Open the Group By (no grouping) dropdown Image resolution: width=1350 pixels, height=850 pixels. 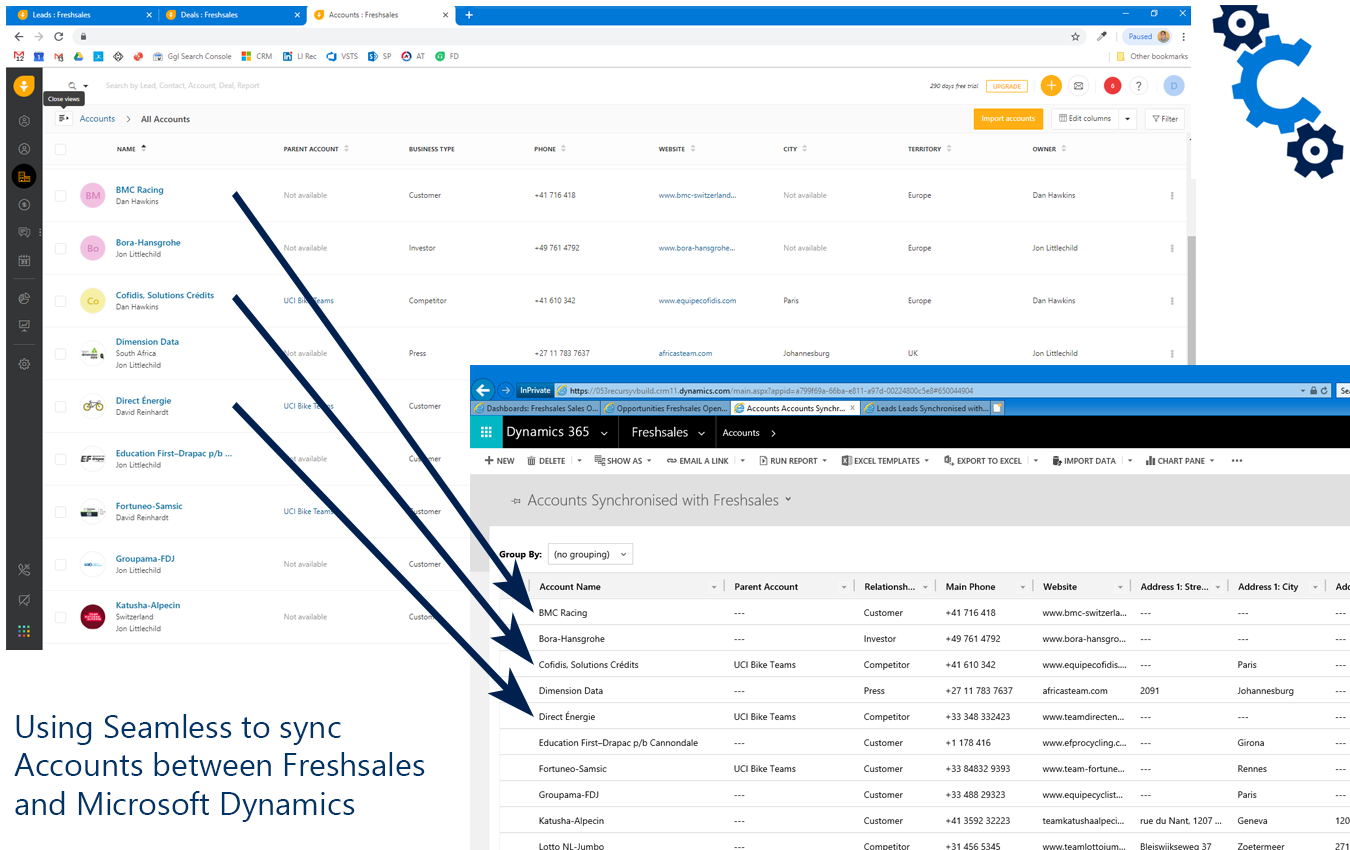(590, 554)
